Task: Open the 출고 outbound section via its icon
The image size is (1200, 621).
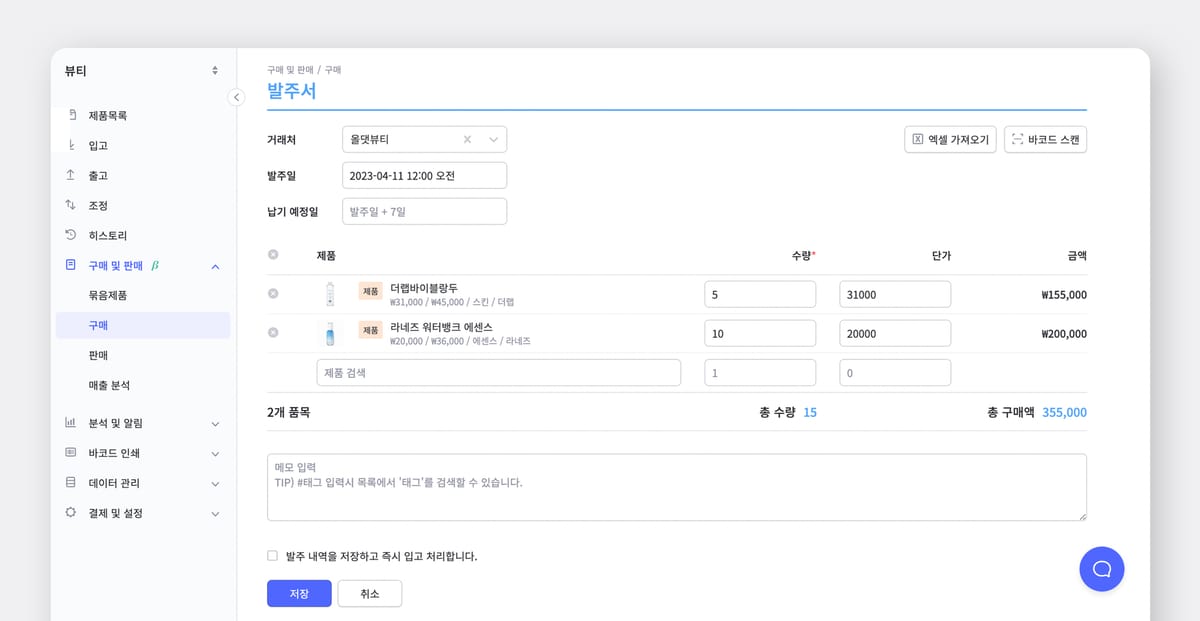Action: pyautogui.click(x=72, y=175)
